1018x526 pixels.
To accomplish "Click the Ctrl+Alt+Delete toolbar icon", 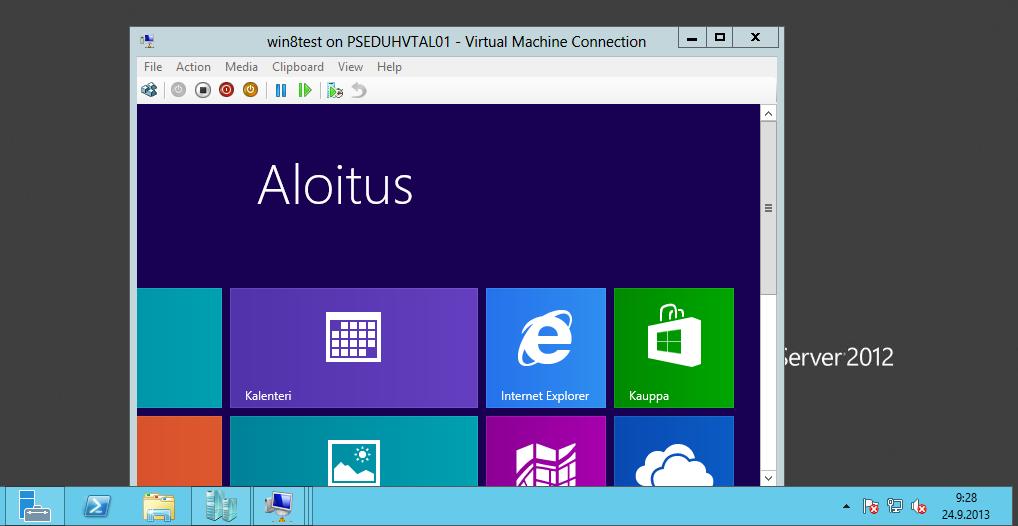I will pos(149,90).
